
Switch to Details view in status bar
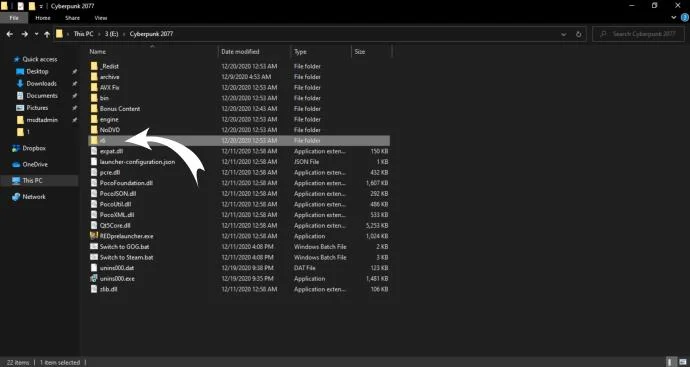671,362
